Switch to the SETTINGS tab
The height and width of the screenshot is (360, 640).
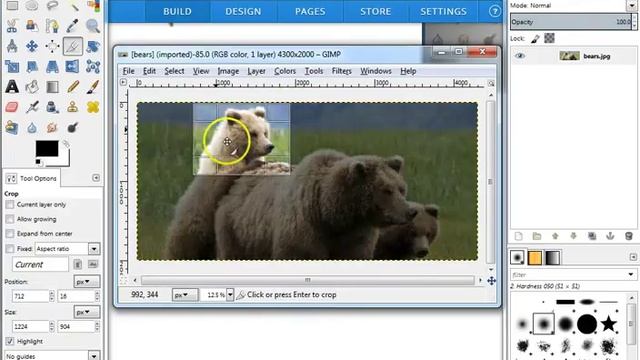click(443, 11)
